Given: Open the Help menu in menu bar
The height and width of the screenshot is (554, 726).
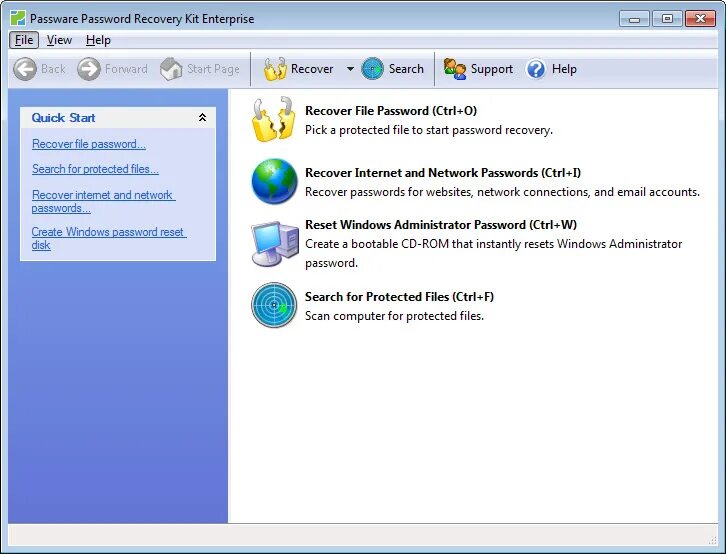Looking at the screenshot, I should point(98,40).
